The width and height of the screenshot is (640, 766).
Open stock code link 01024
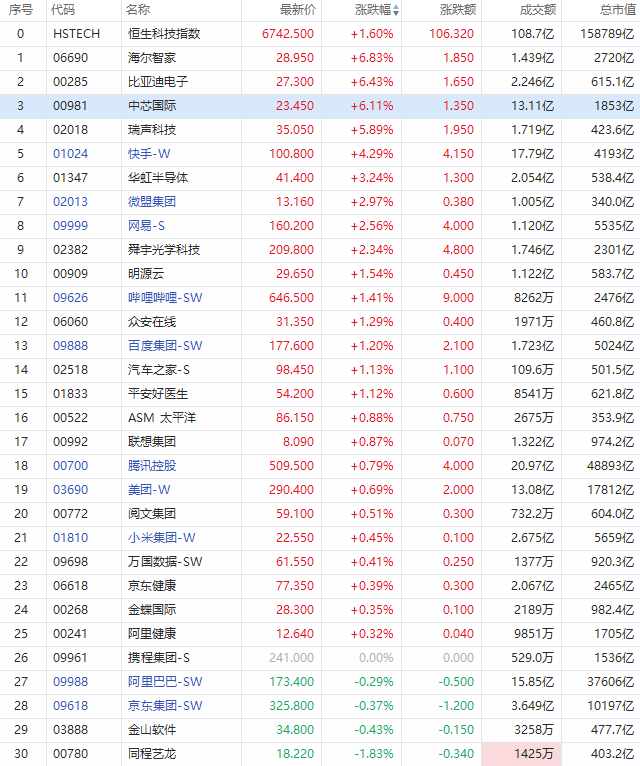[70, 154]
